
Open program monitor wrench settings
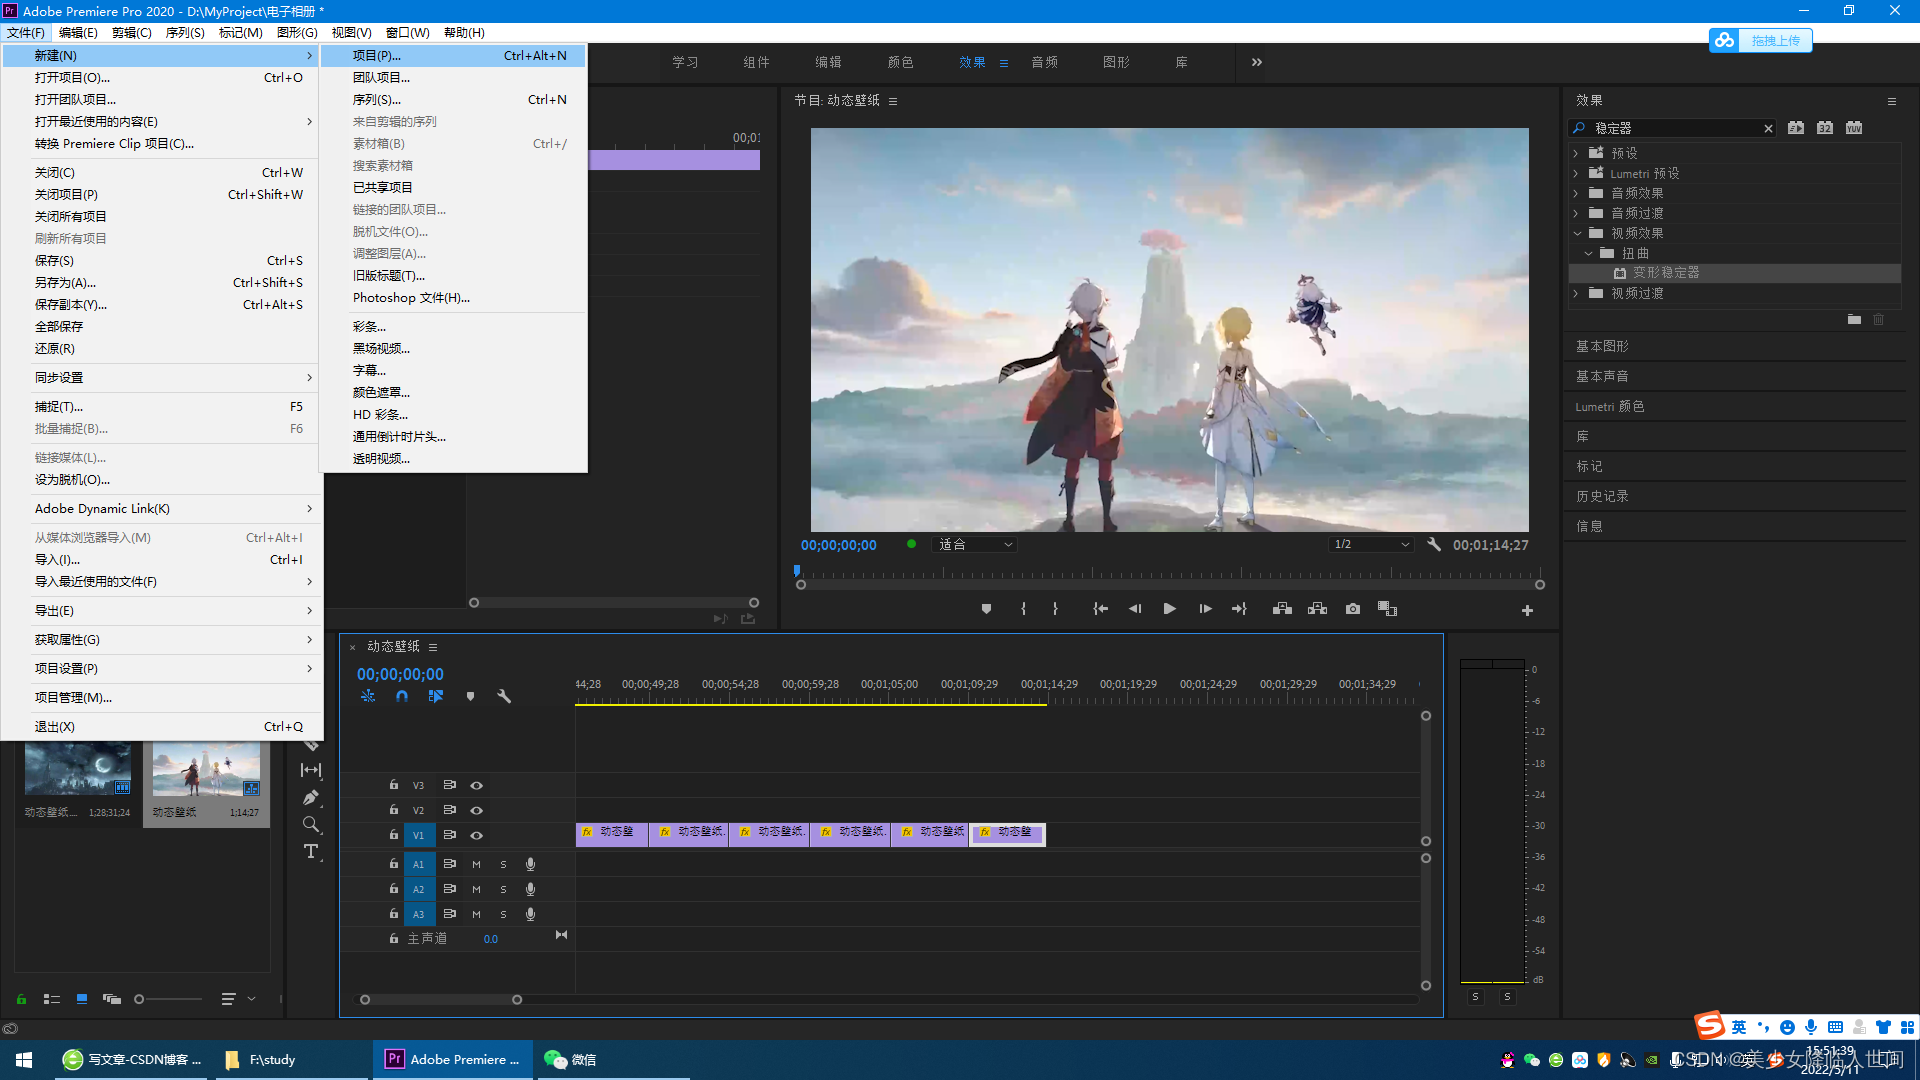[x=1434, y=545]
